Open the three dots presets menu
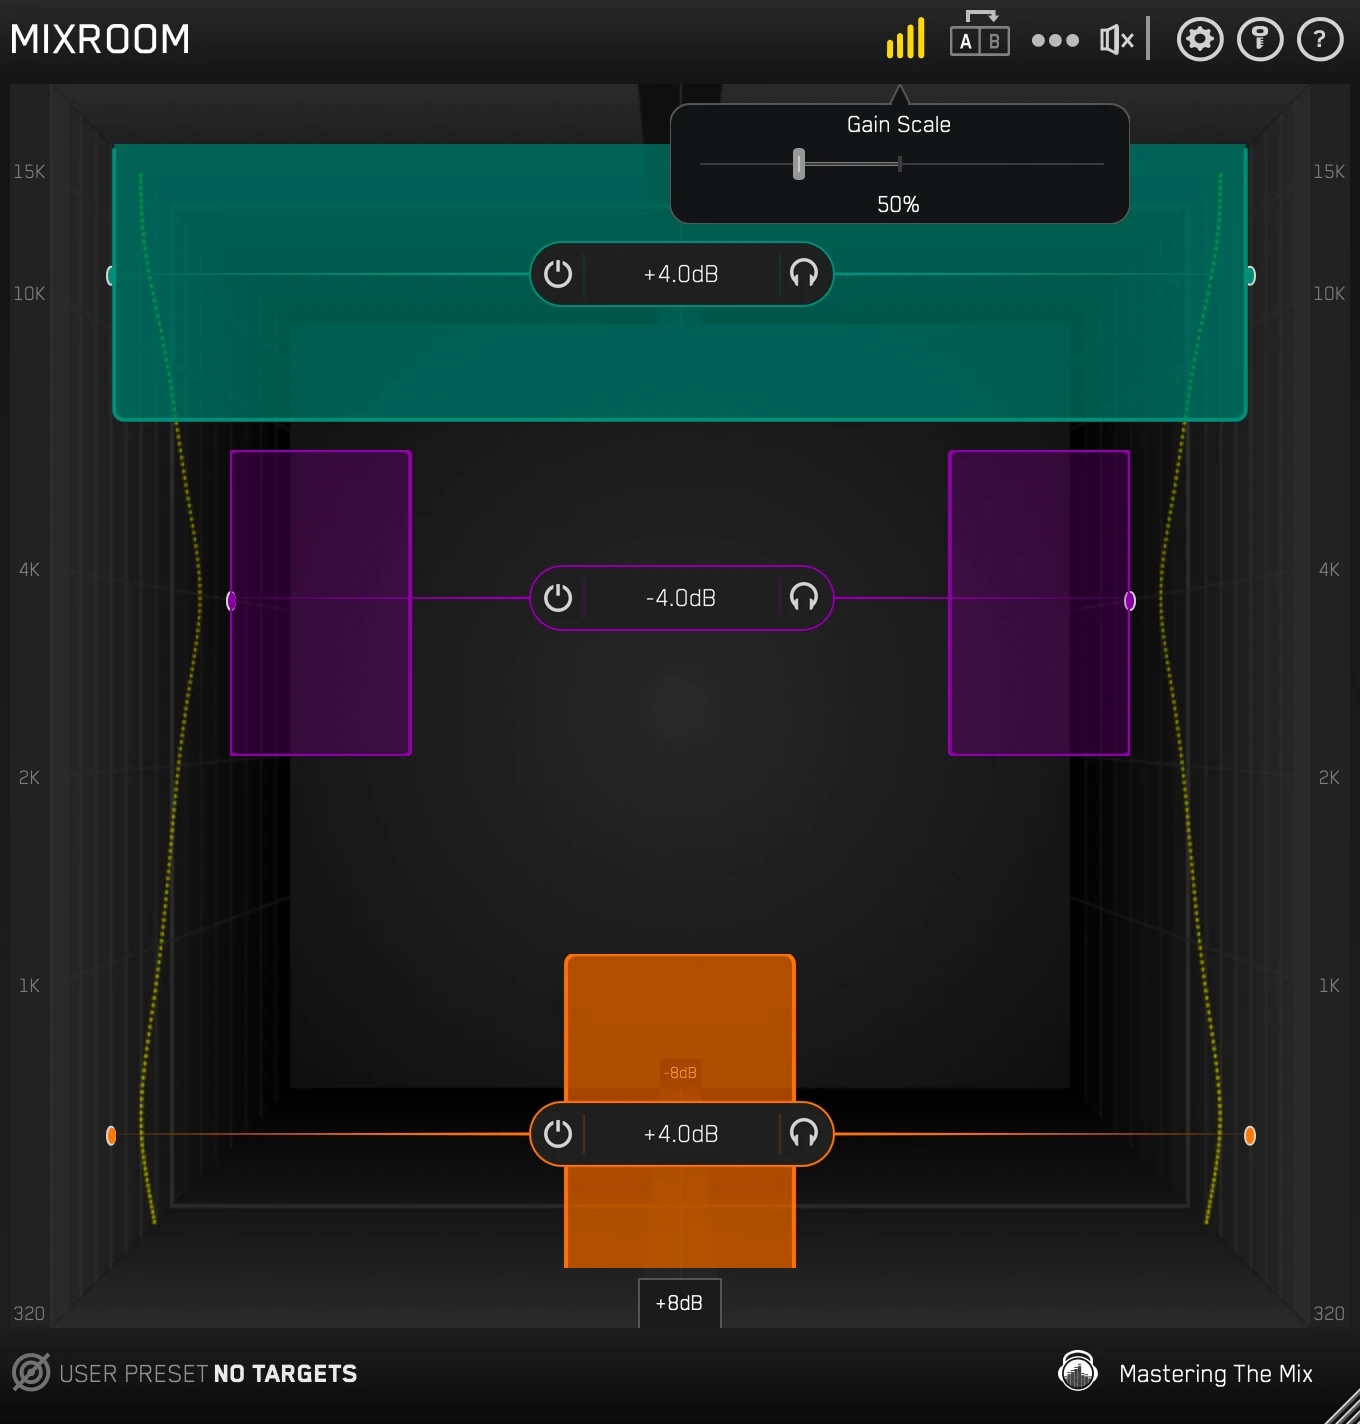The height and width of the screenshot is (1424, 1360). [1055, 41]
